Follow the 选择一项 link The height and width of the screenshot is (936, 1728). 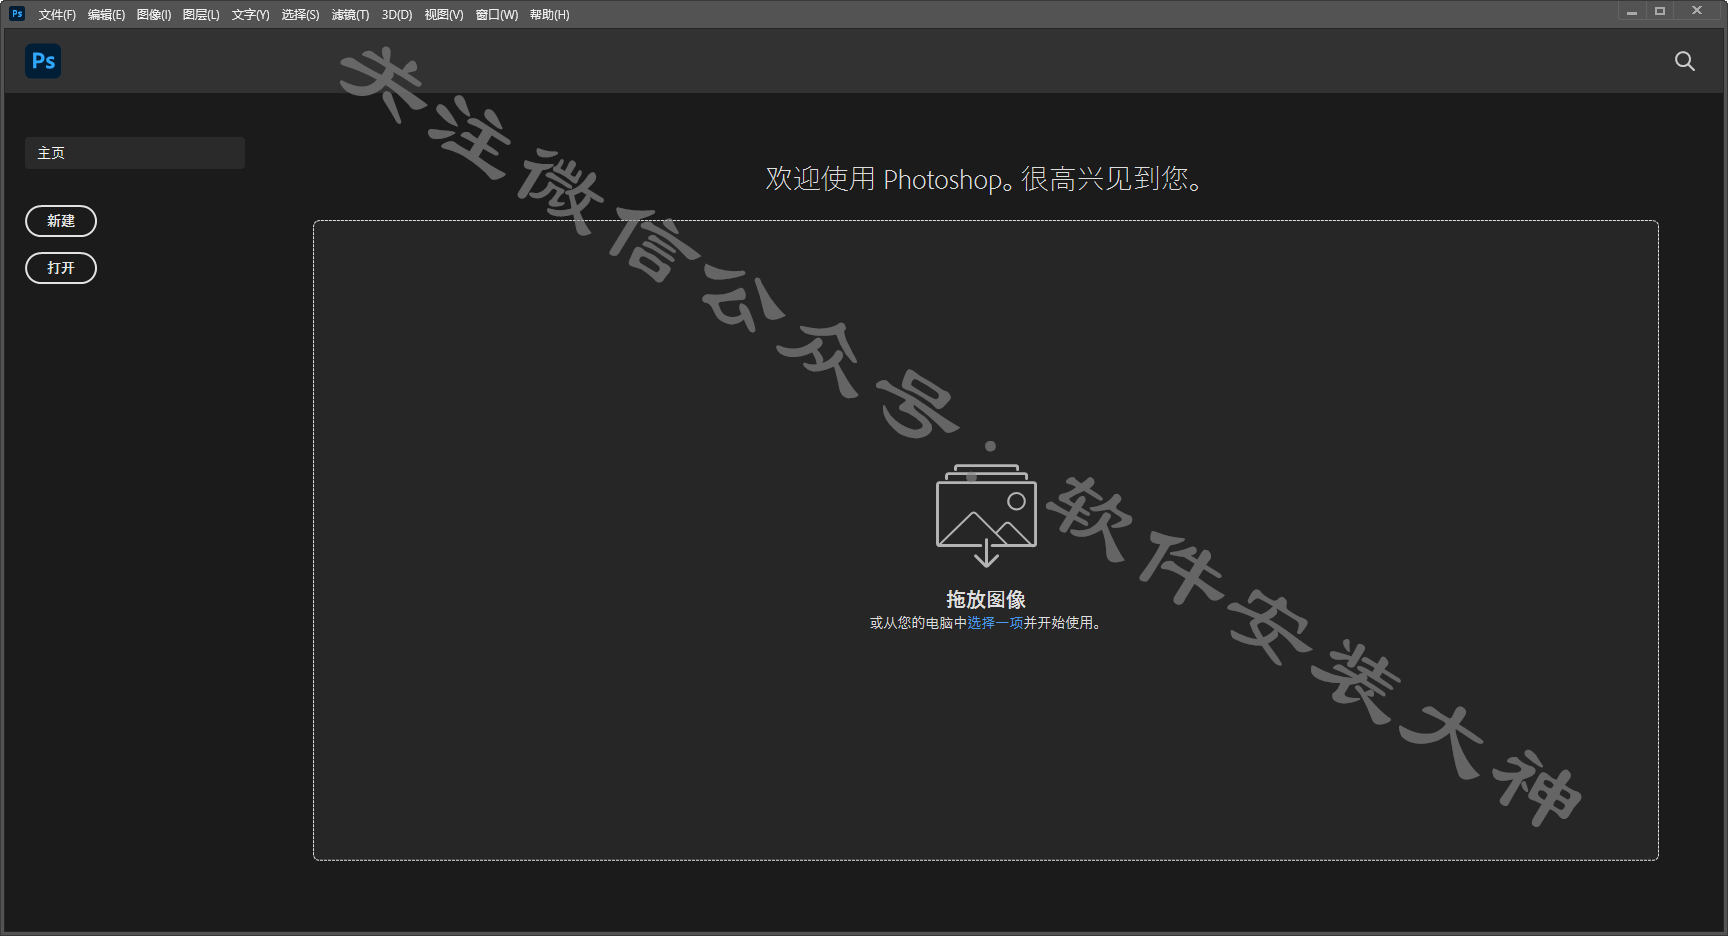[x=995, y=623]
